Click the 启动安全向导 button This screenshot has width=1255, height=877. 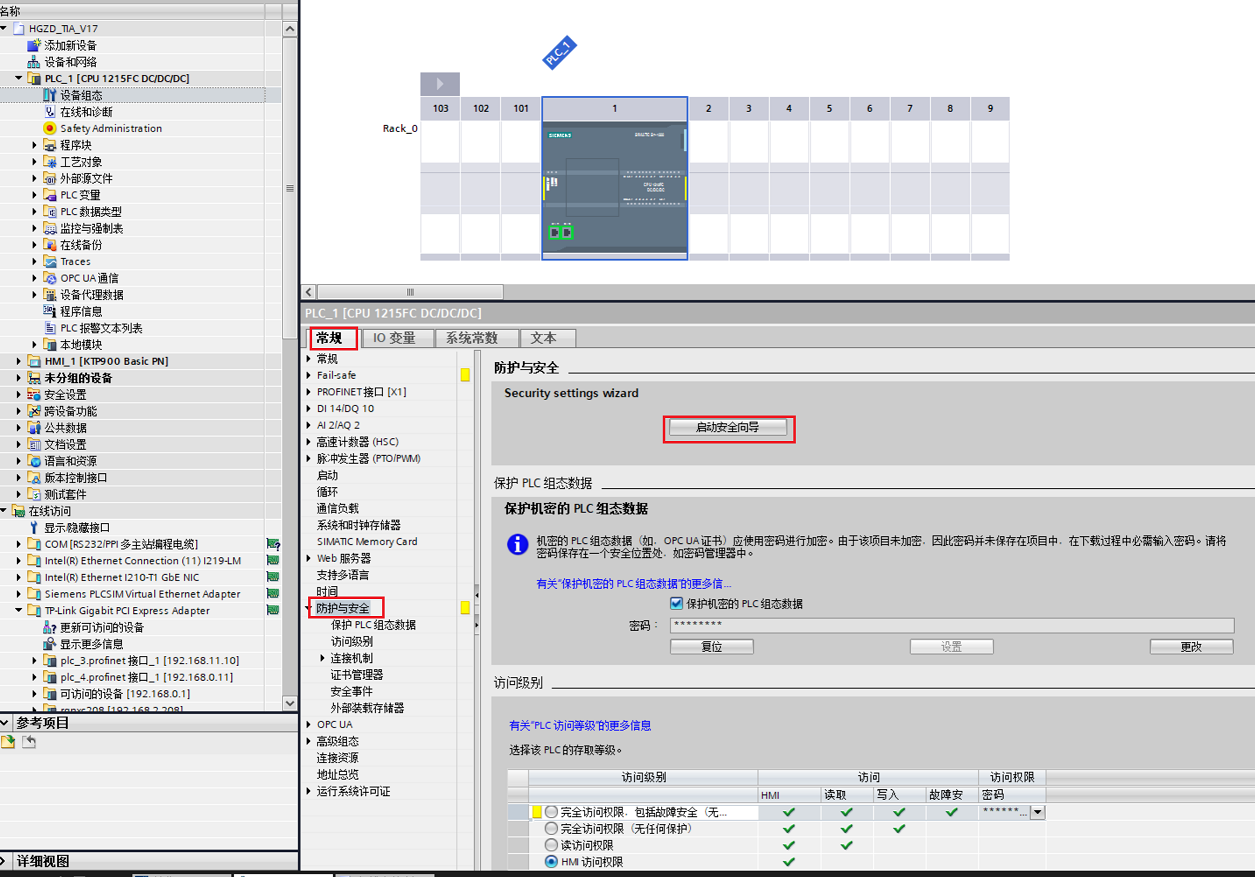[x=727, y=428]
